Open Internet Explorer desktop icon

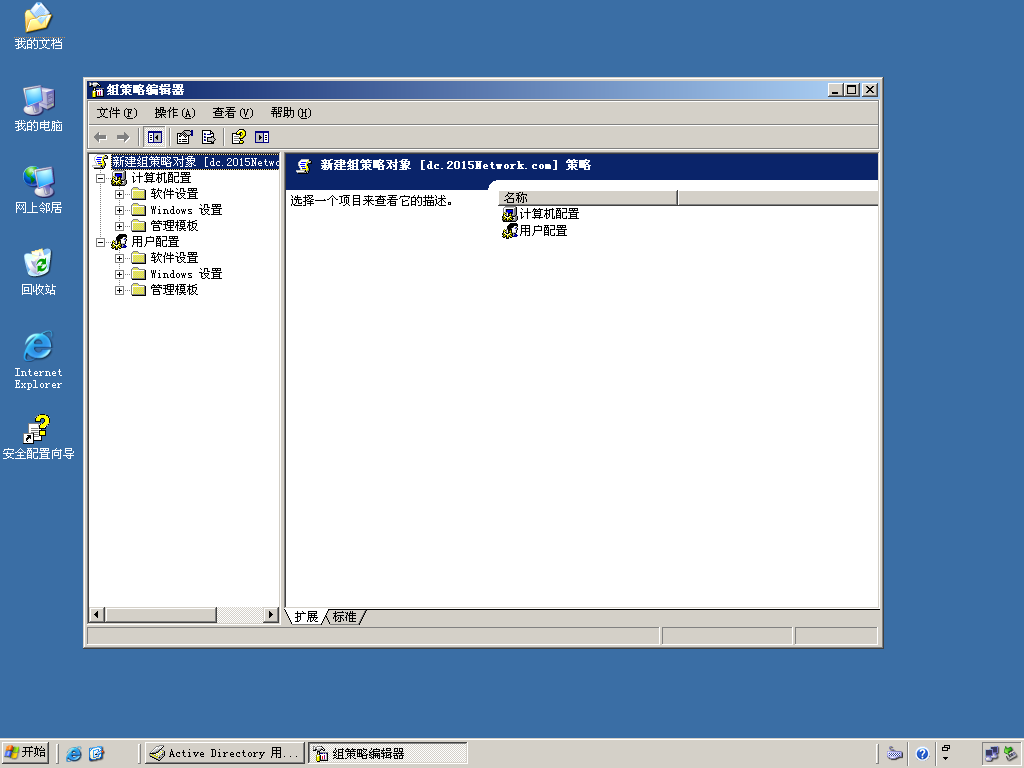[39, 360]
